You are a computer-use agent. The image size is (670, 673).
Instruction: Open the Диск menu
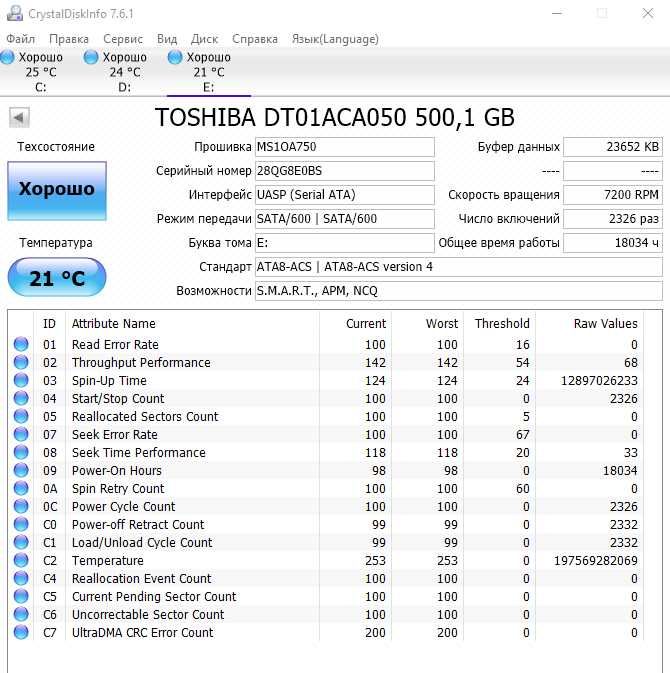click(x=204, y=39)
